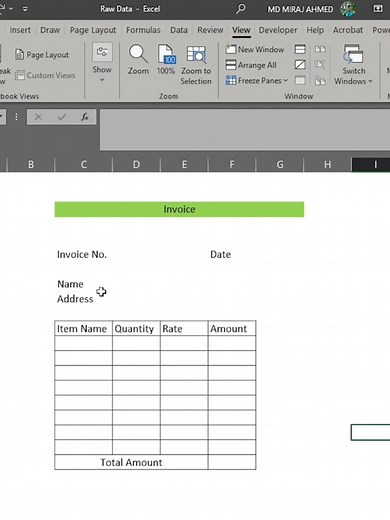Click the Split window icon

click(300, 49)
